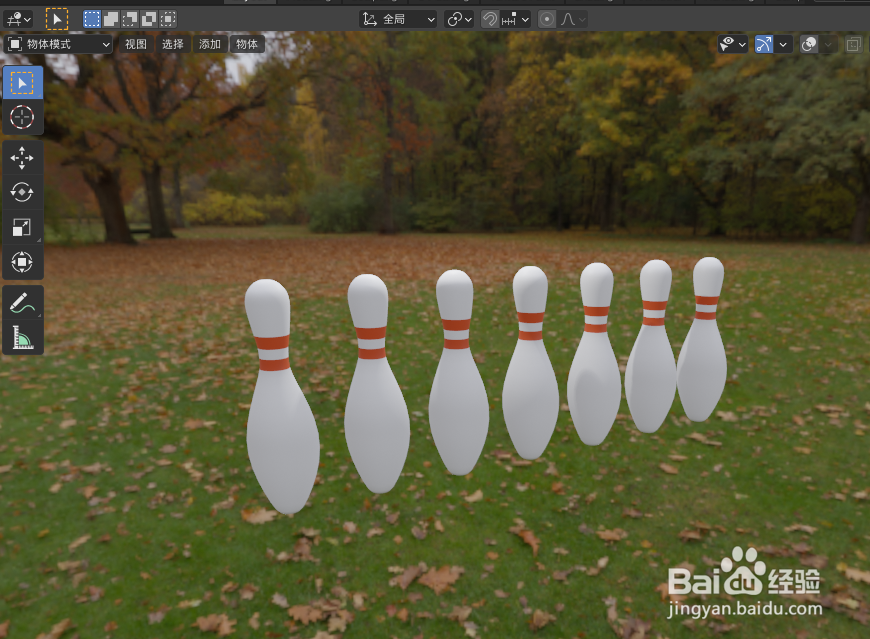
Task: Toggle proportional editing
Action: pos(546,18)
